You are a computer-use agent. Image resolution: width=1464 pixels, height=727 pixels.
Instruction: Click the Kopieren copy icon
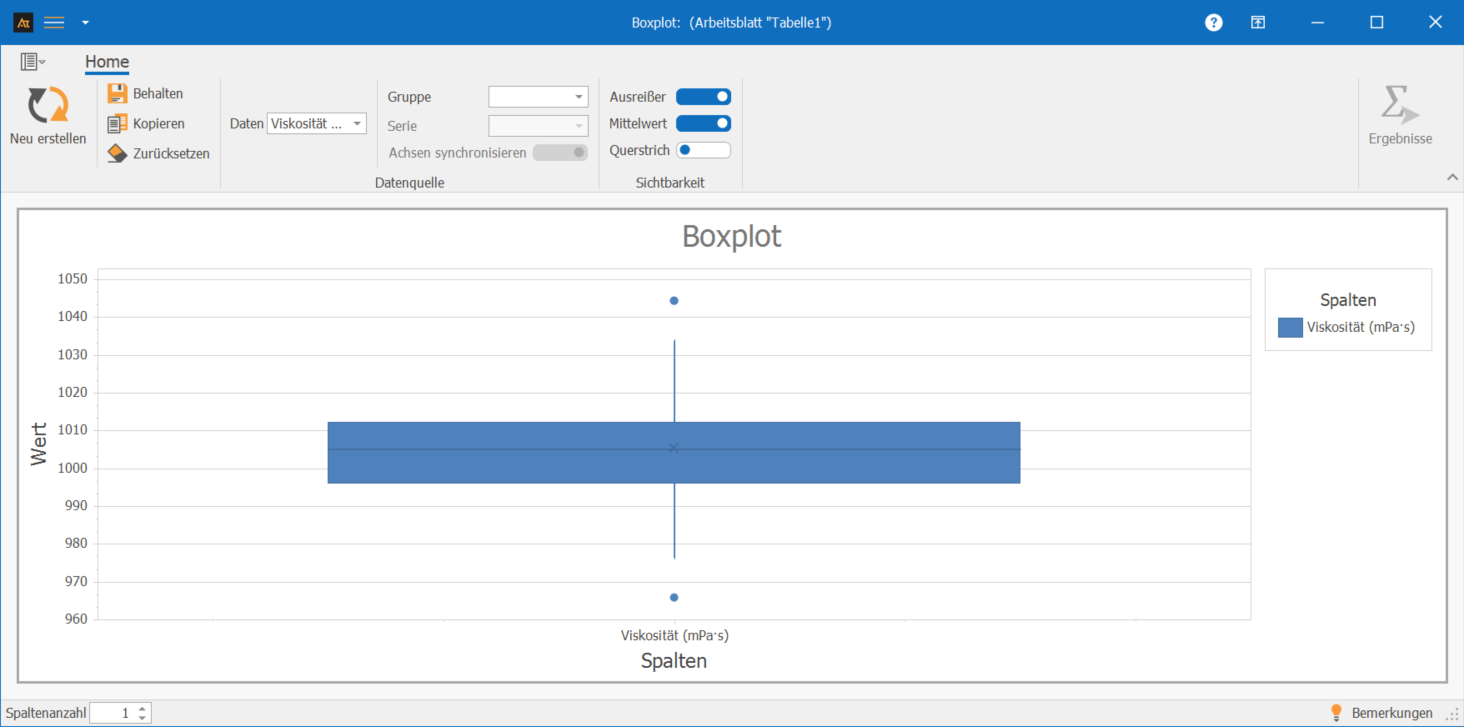point(118,124)
